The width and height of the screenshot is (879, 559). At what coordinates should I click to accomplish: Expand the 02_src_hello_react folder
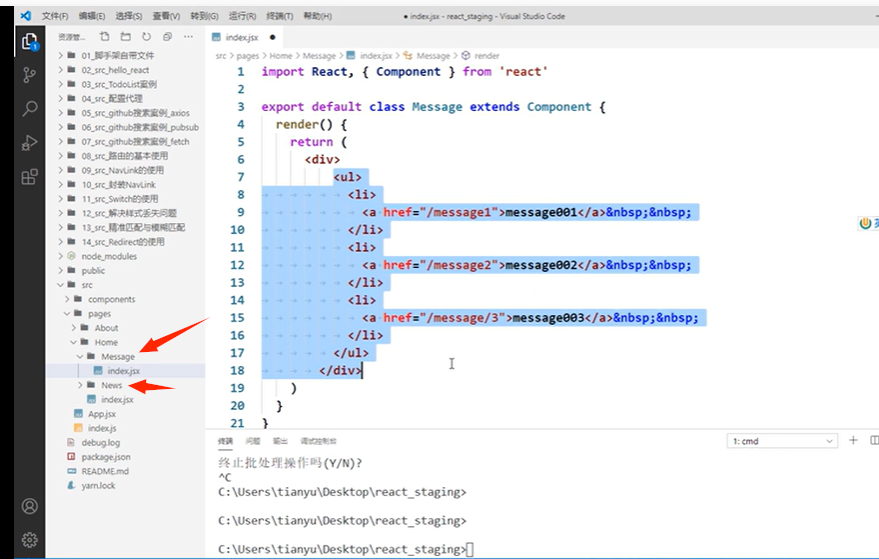pyautogui.click(x=126, y=70)
